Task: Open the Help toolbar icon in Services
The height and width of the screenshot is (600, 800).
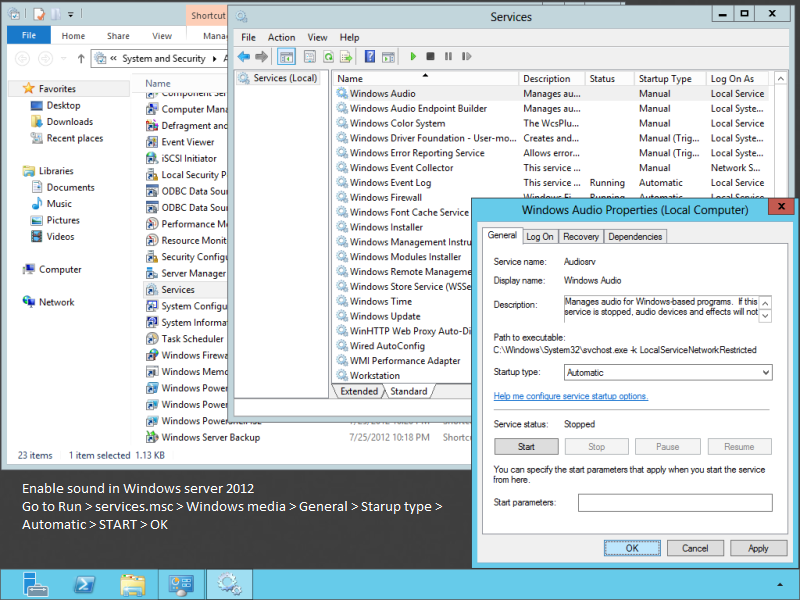Action: click(370, 57)
